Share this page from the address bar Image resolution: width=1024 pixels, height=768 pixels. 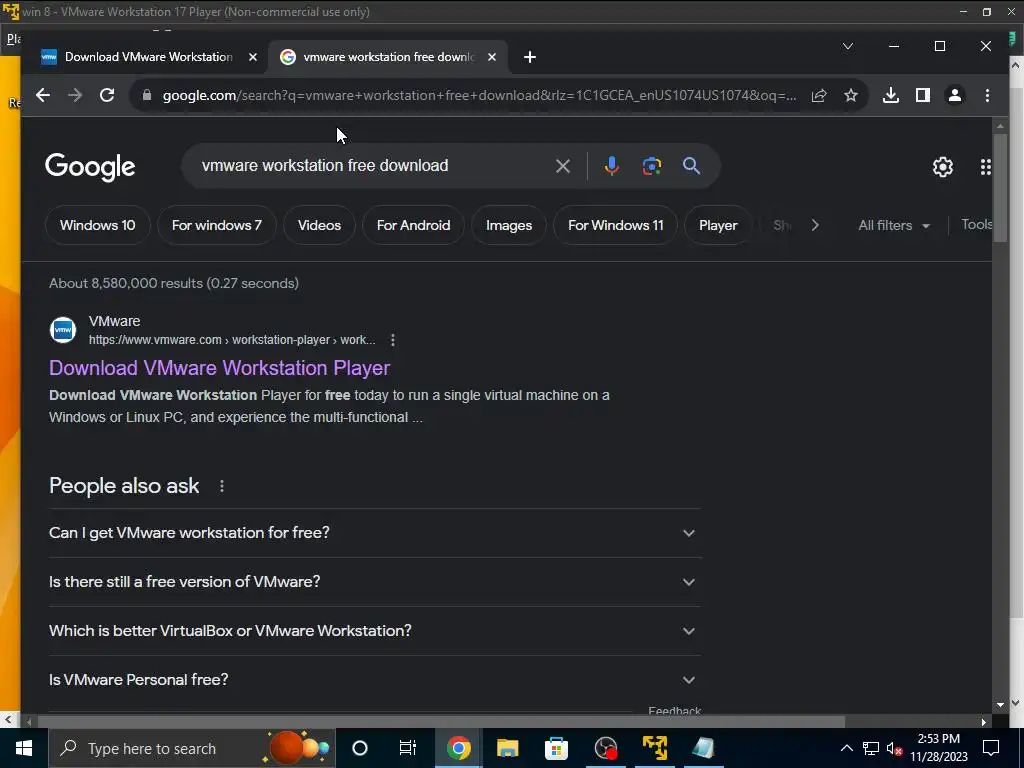[x=819, y=95]
